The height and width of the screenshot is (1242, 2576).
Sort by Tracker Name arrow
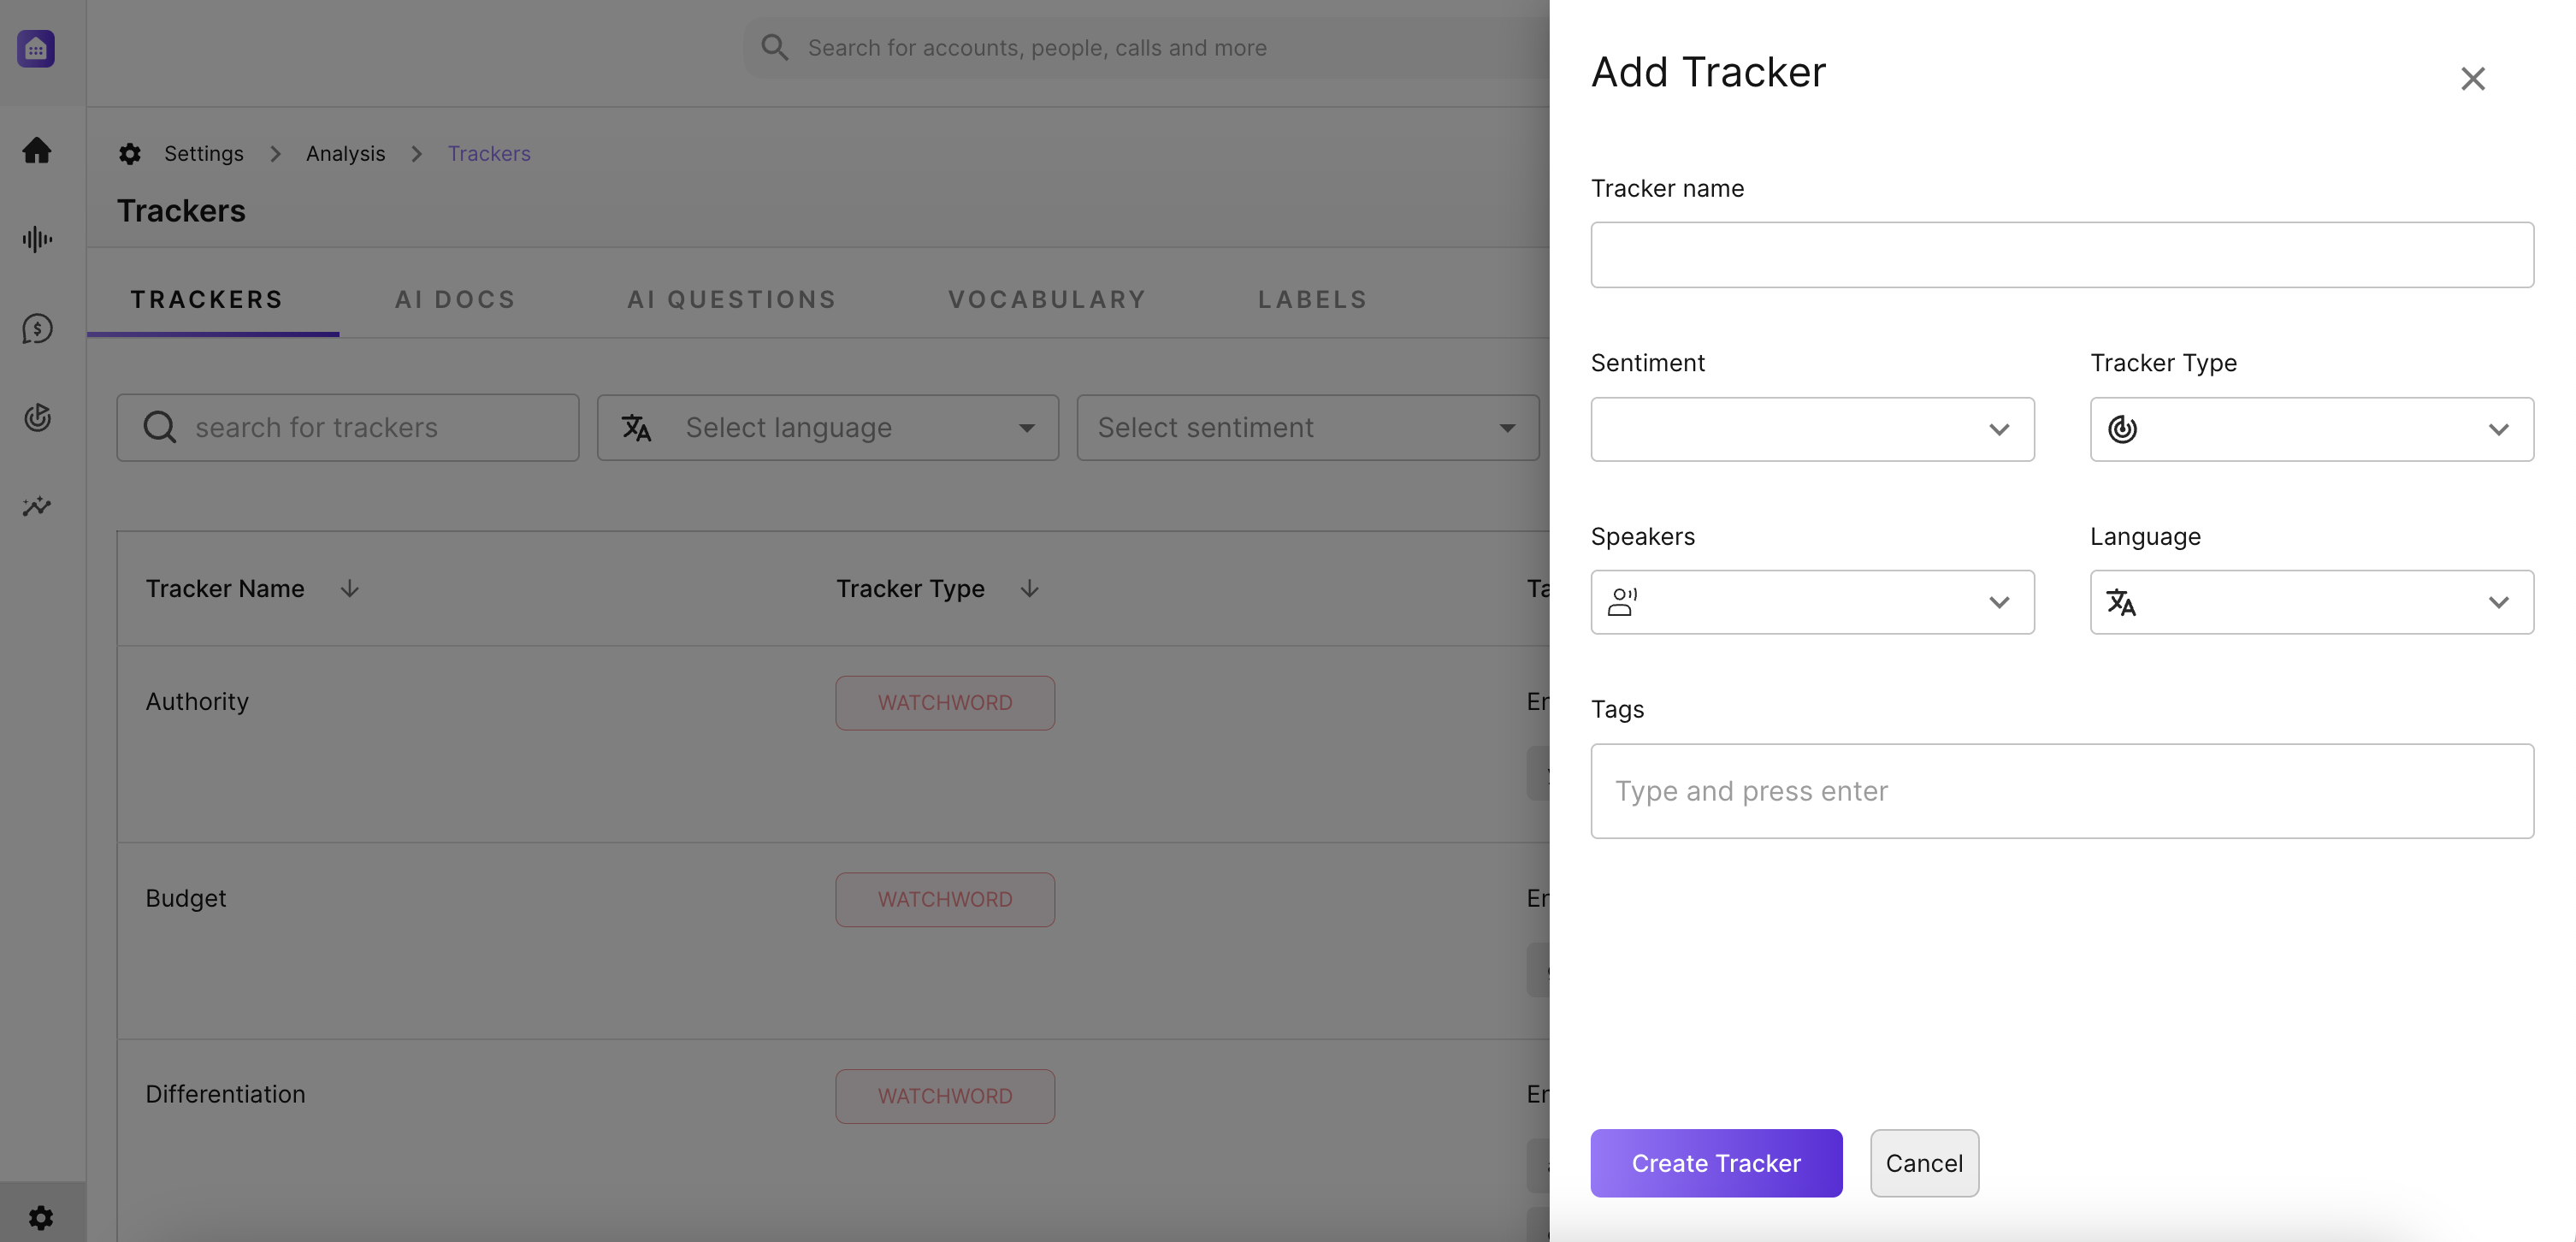349,589
